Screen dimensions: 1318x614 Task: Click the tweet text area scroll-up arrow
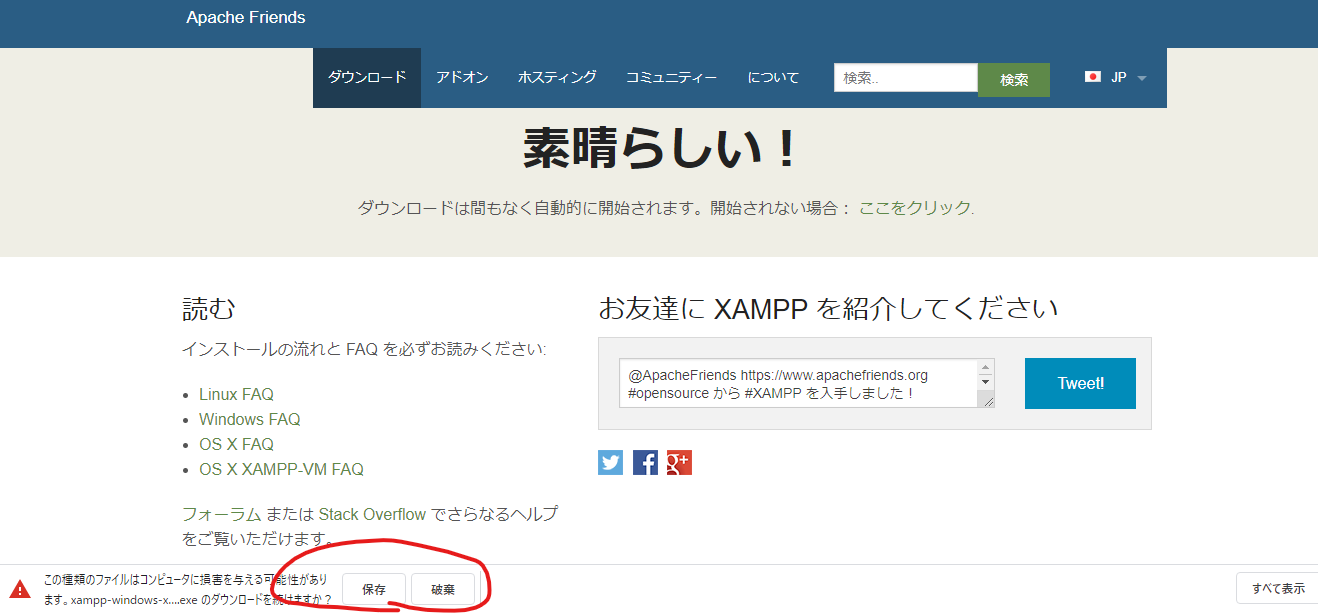tap(986, 366)
